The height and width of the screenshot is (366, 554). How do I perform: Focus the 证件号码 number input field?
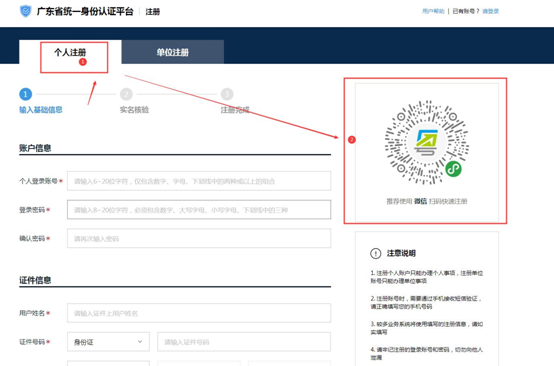(x=244, y=342)
